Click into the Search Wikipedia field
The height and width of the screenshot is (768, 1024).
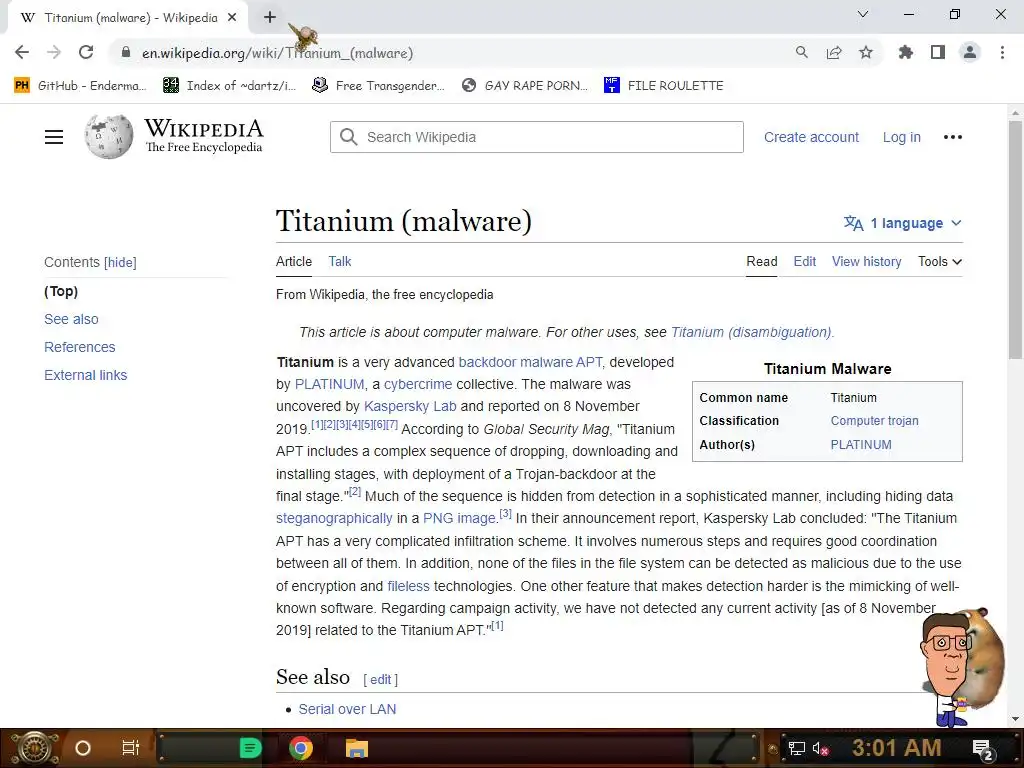pos(537,137)
